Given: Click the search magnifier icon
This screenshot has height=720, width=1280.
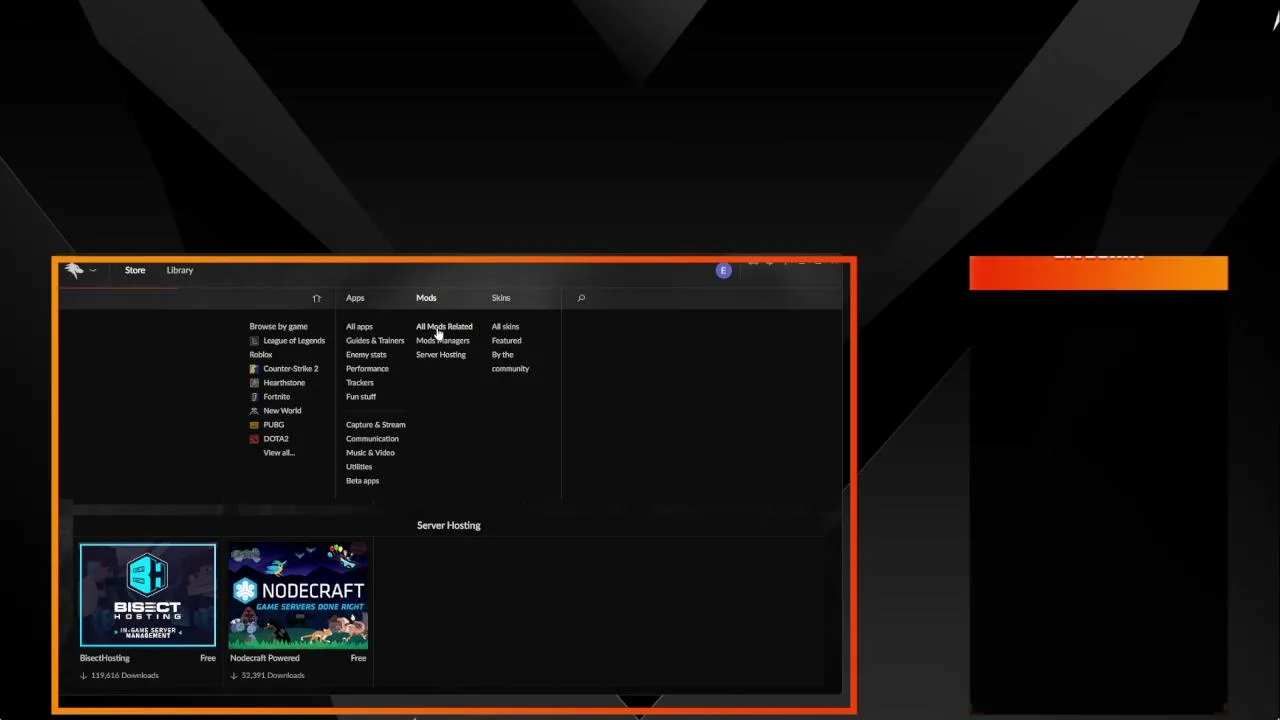Looking at the screenshot, I should pos(581,298).
